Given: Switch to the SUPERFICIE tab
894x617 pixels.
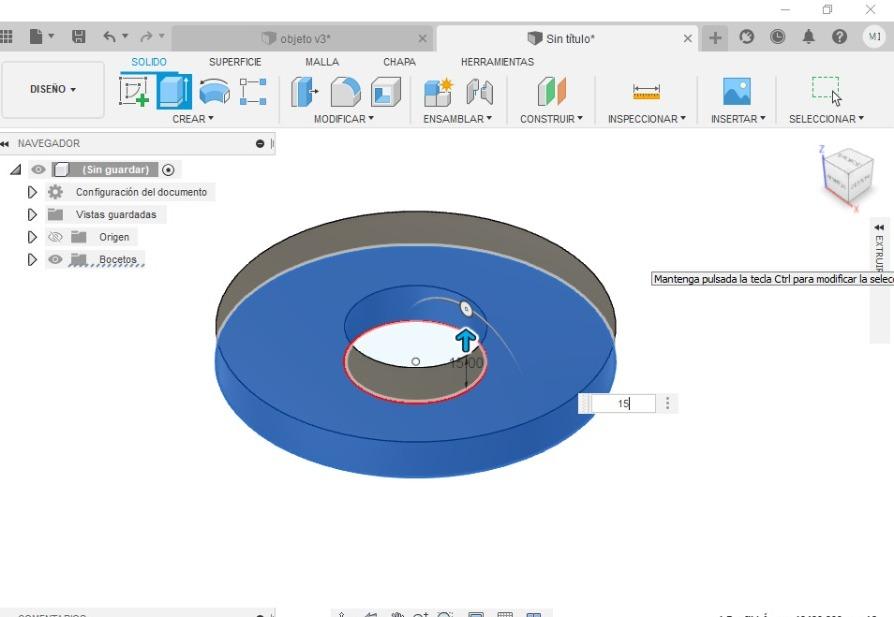Looking at the screenshot, I should 235,62.
